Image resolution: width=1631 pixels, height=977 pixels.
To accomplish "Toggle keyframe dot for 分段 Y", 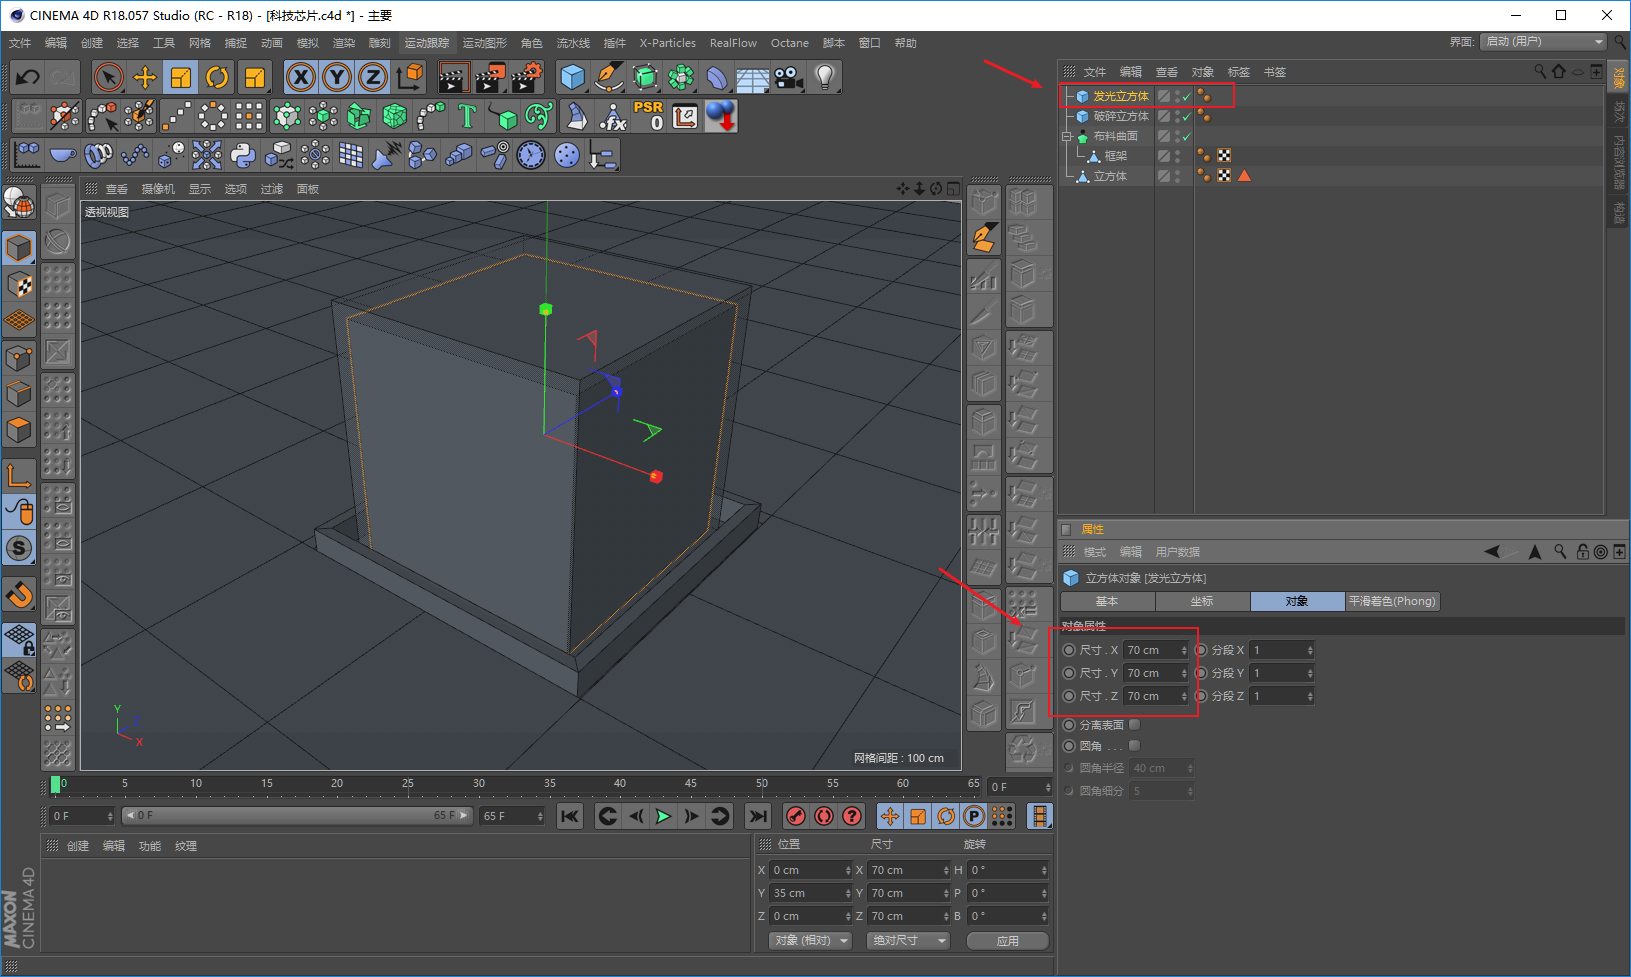I will point(1201,673).
